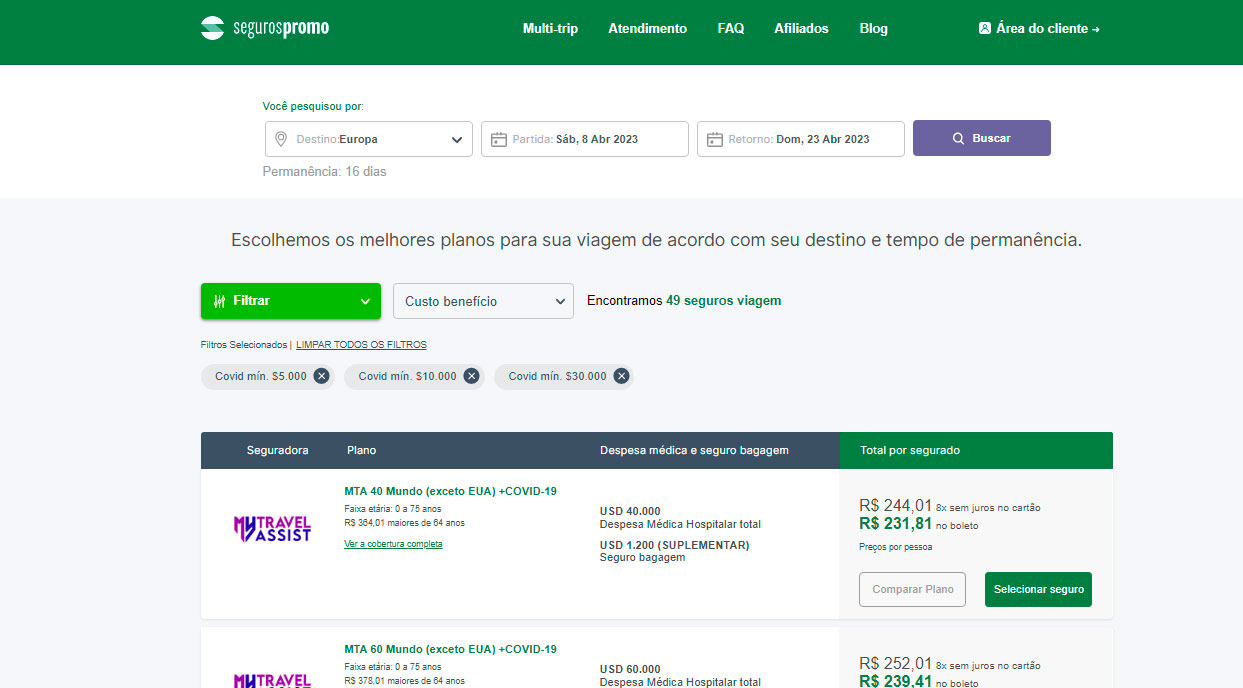Open the Custo benefício sort dropdown
Screen dimensions: 1243x688
coord(483,301)
